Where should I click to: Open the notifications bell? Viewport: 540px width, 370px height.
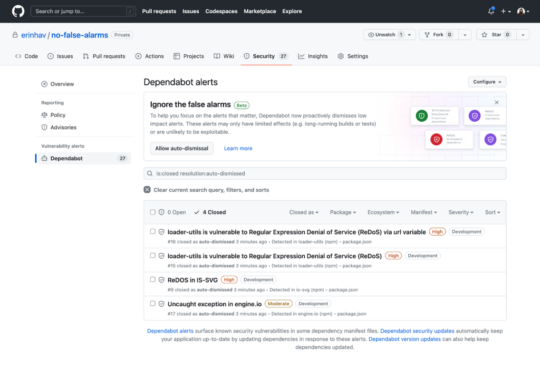pyautogui.click(x=491, y=11)
